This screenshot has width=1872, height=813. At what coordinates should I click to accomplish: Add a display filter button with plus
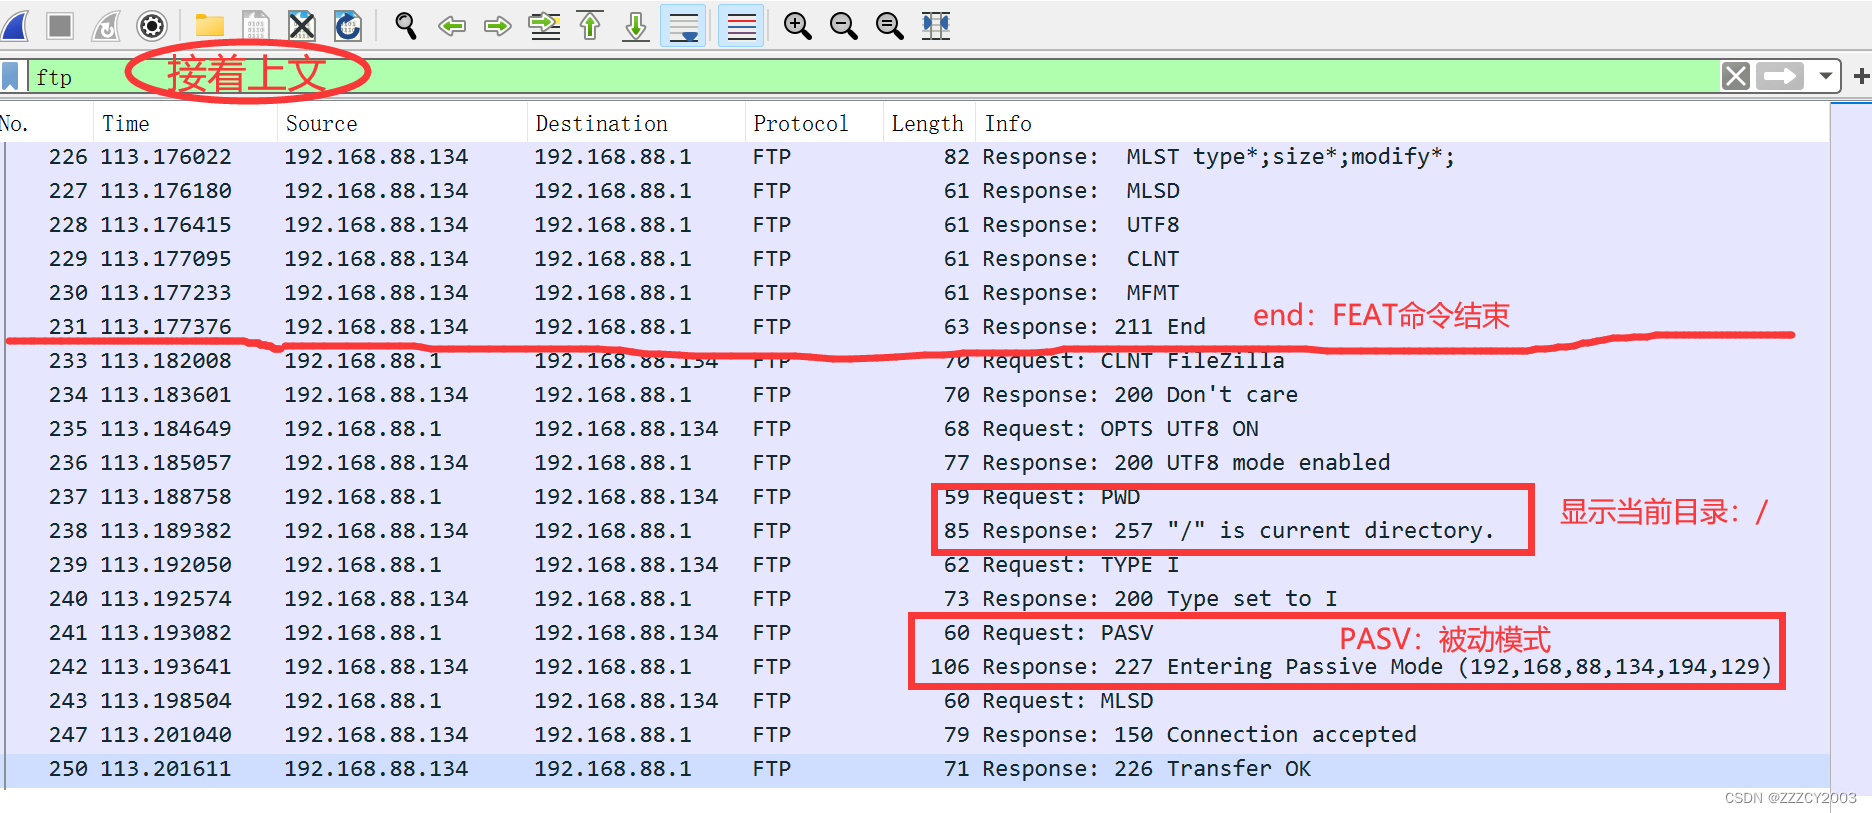point(1861,76)
